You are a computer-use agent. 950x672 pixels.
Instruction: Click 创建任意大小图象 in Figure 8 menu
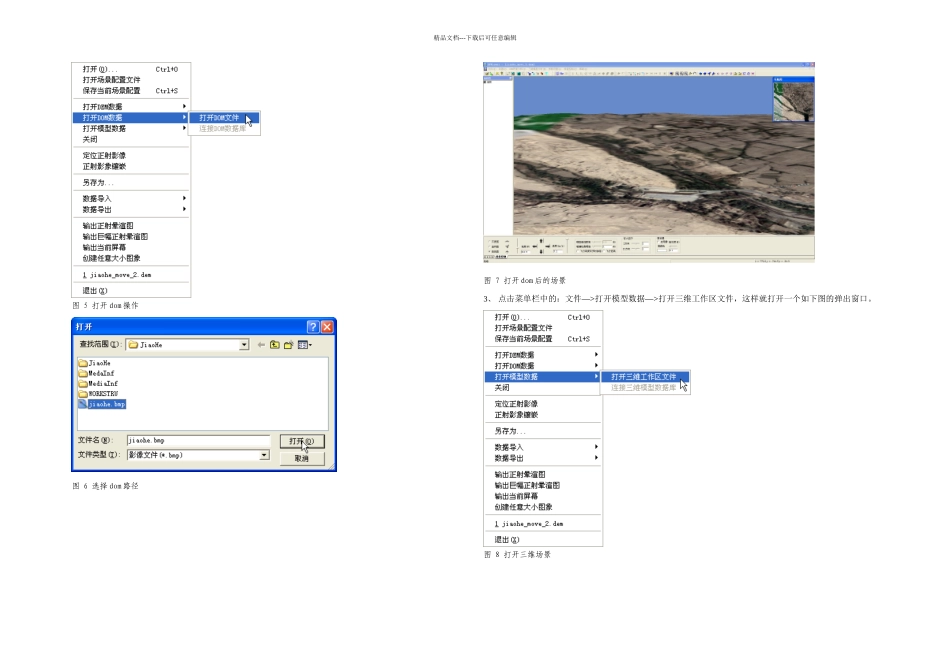tap(542, 507)
